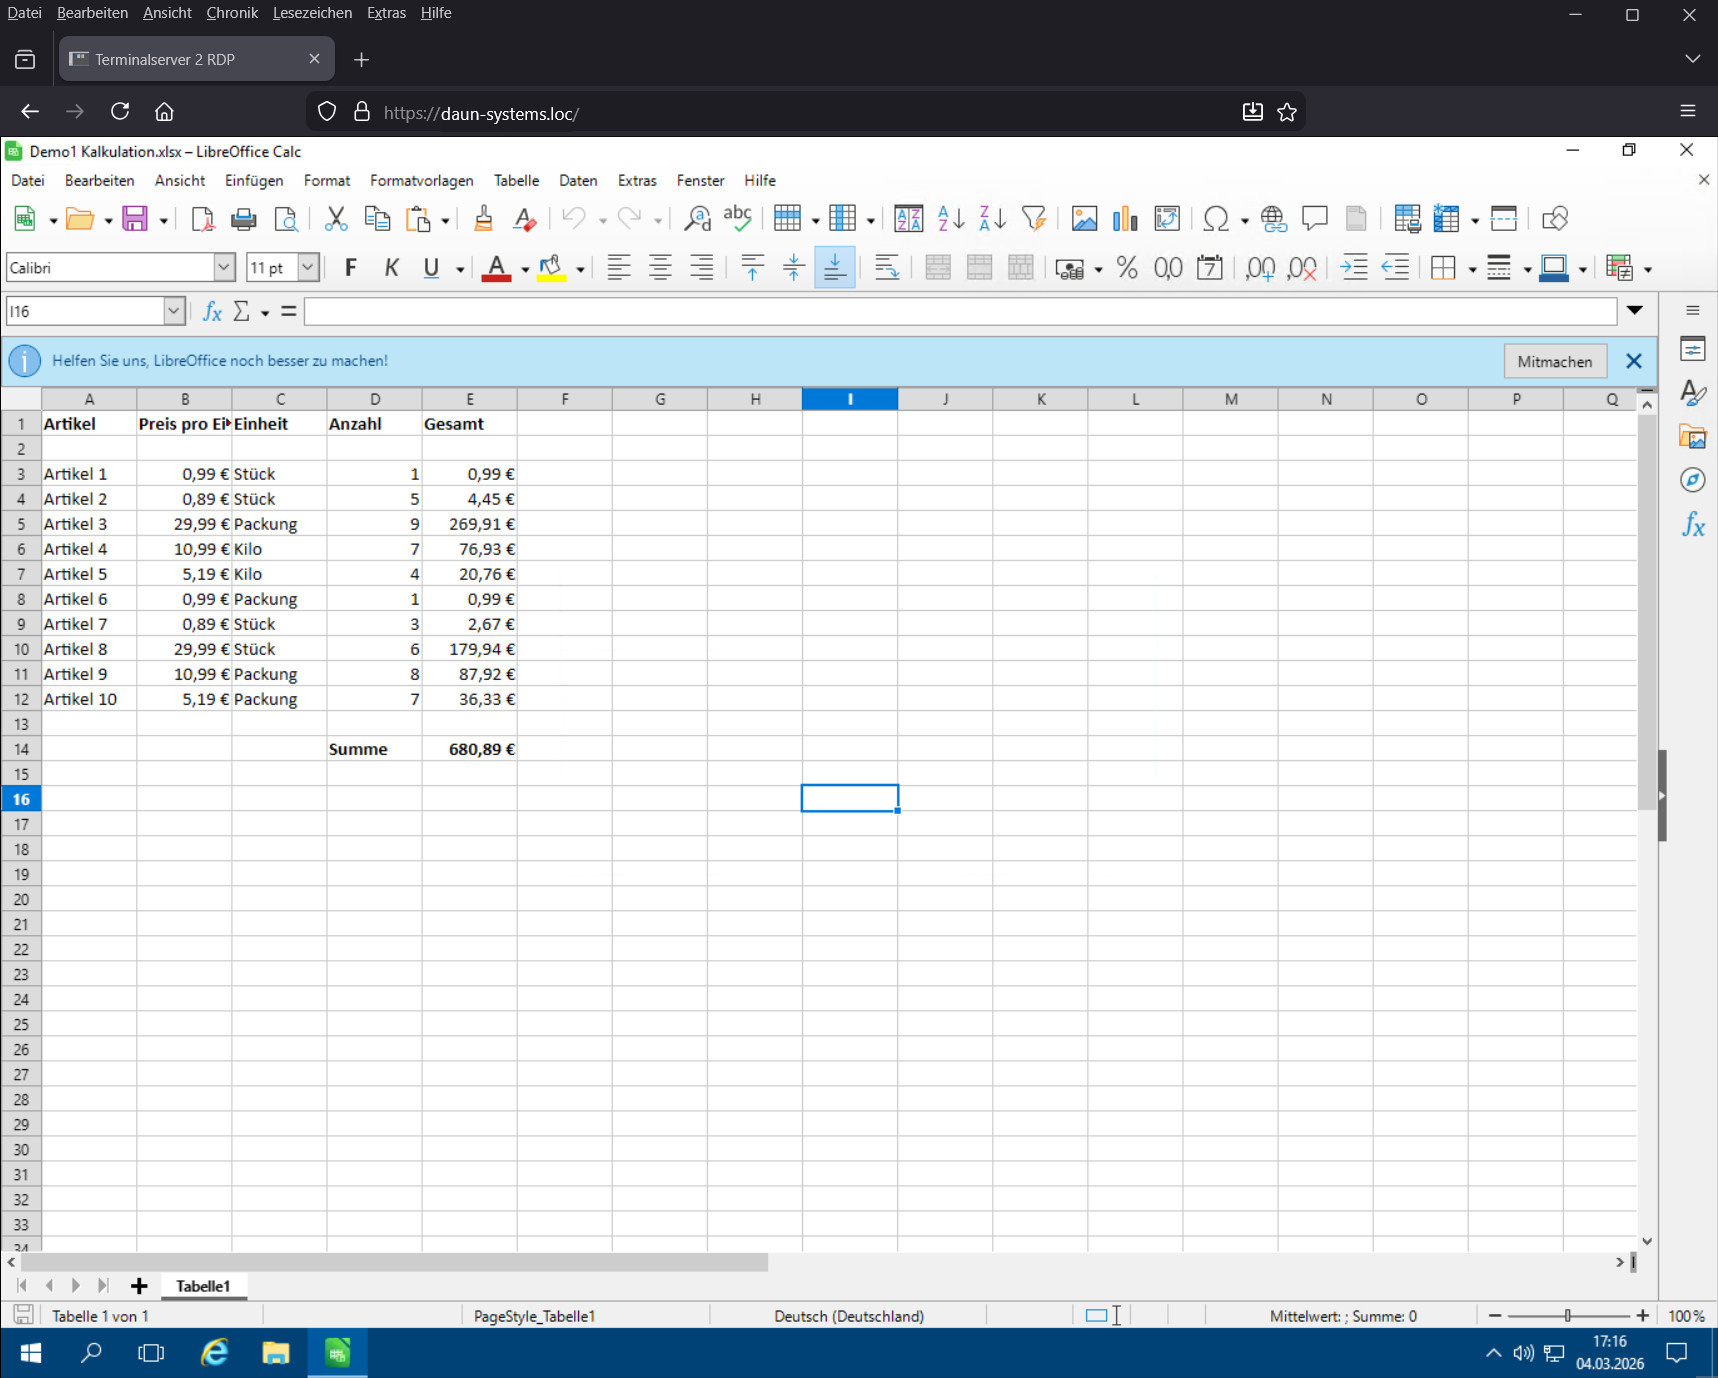Insert a chart via toolbar icon
1718x1378 pixels.
1125,219
